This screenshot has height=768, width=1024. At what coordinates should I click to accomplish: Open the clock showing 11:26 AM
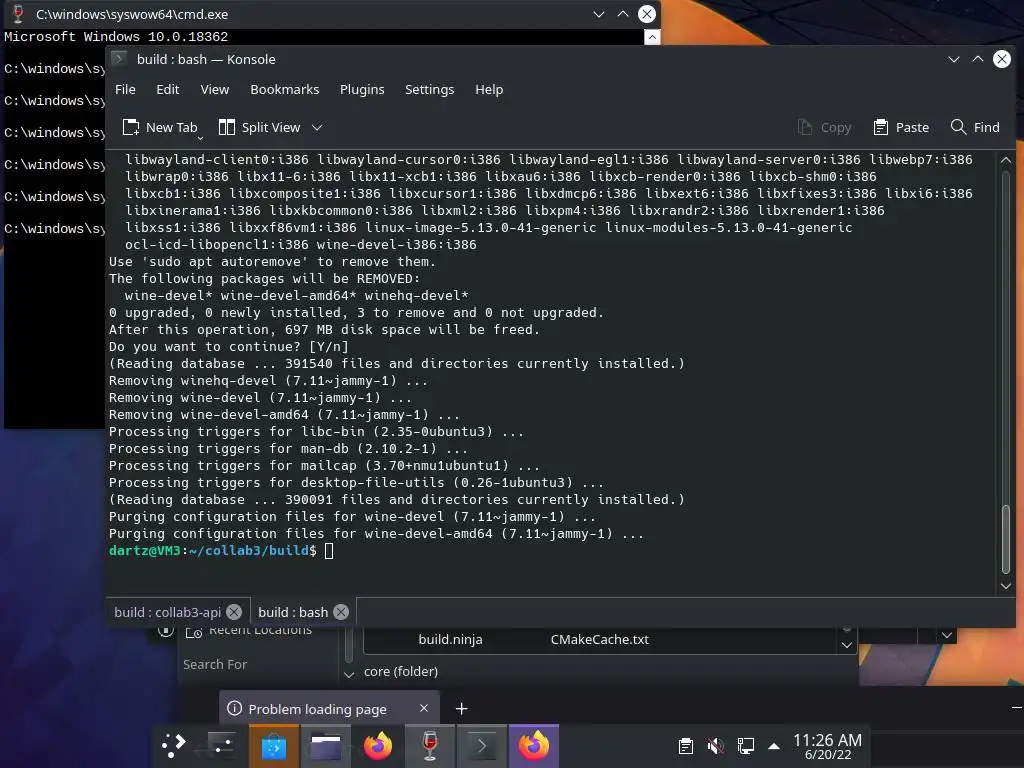pos(827,746)
